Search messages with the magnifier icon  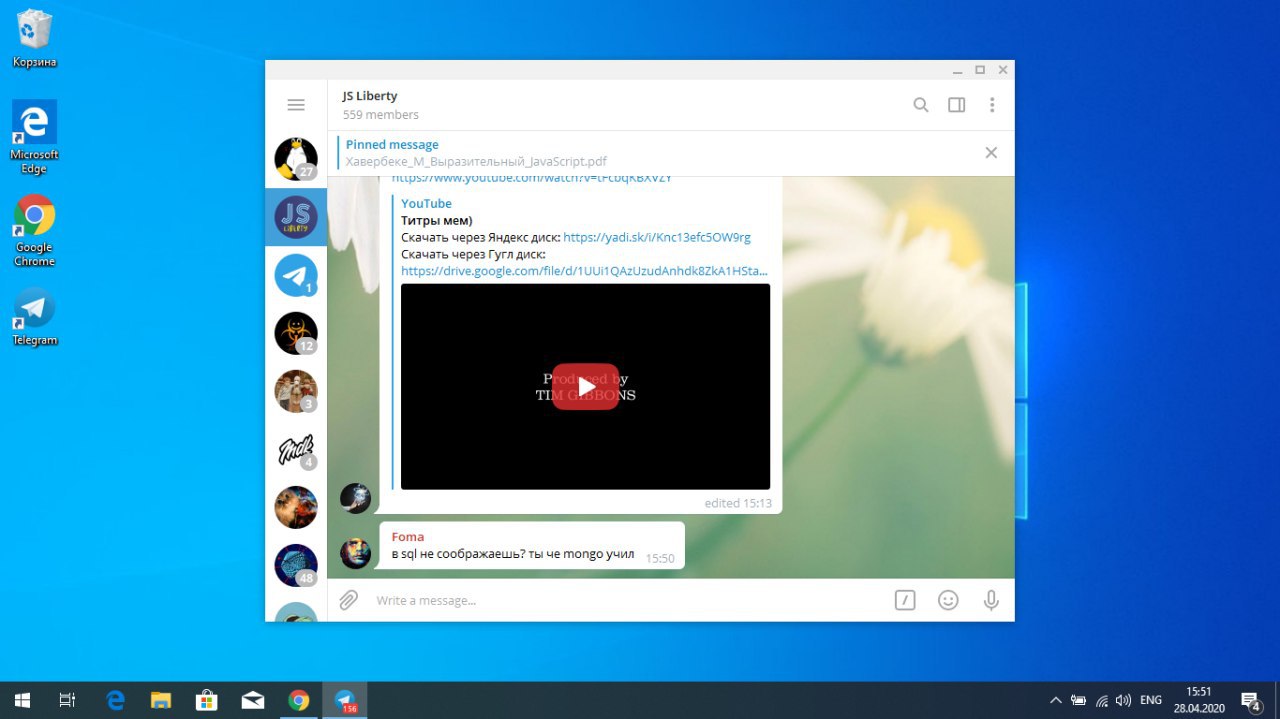click(x=921, y=105)
